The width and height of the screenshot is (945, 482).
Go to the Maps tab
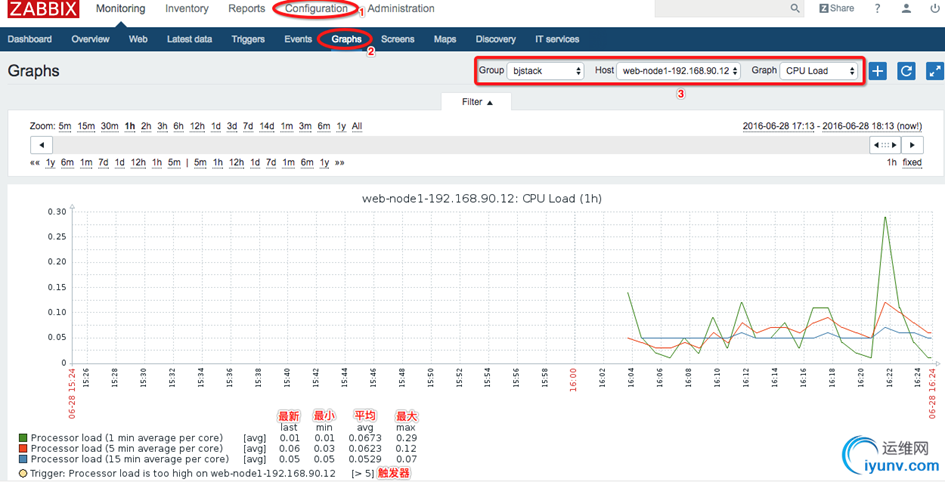point(445,39)
